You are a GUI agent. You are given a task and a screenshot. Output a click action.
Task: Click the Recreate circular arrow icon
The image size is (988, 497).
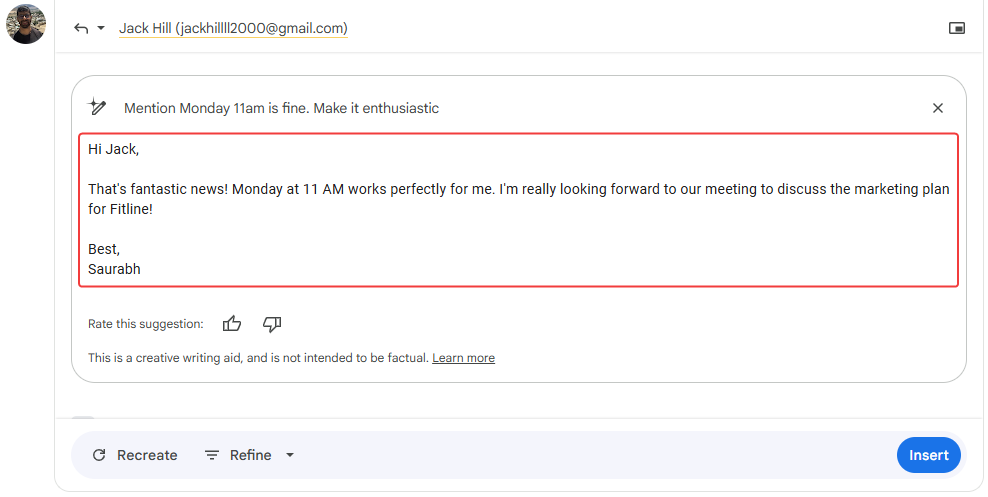(99, 455)
